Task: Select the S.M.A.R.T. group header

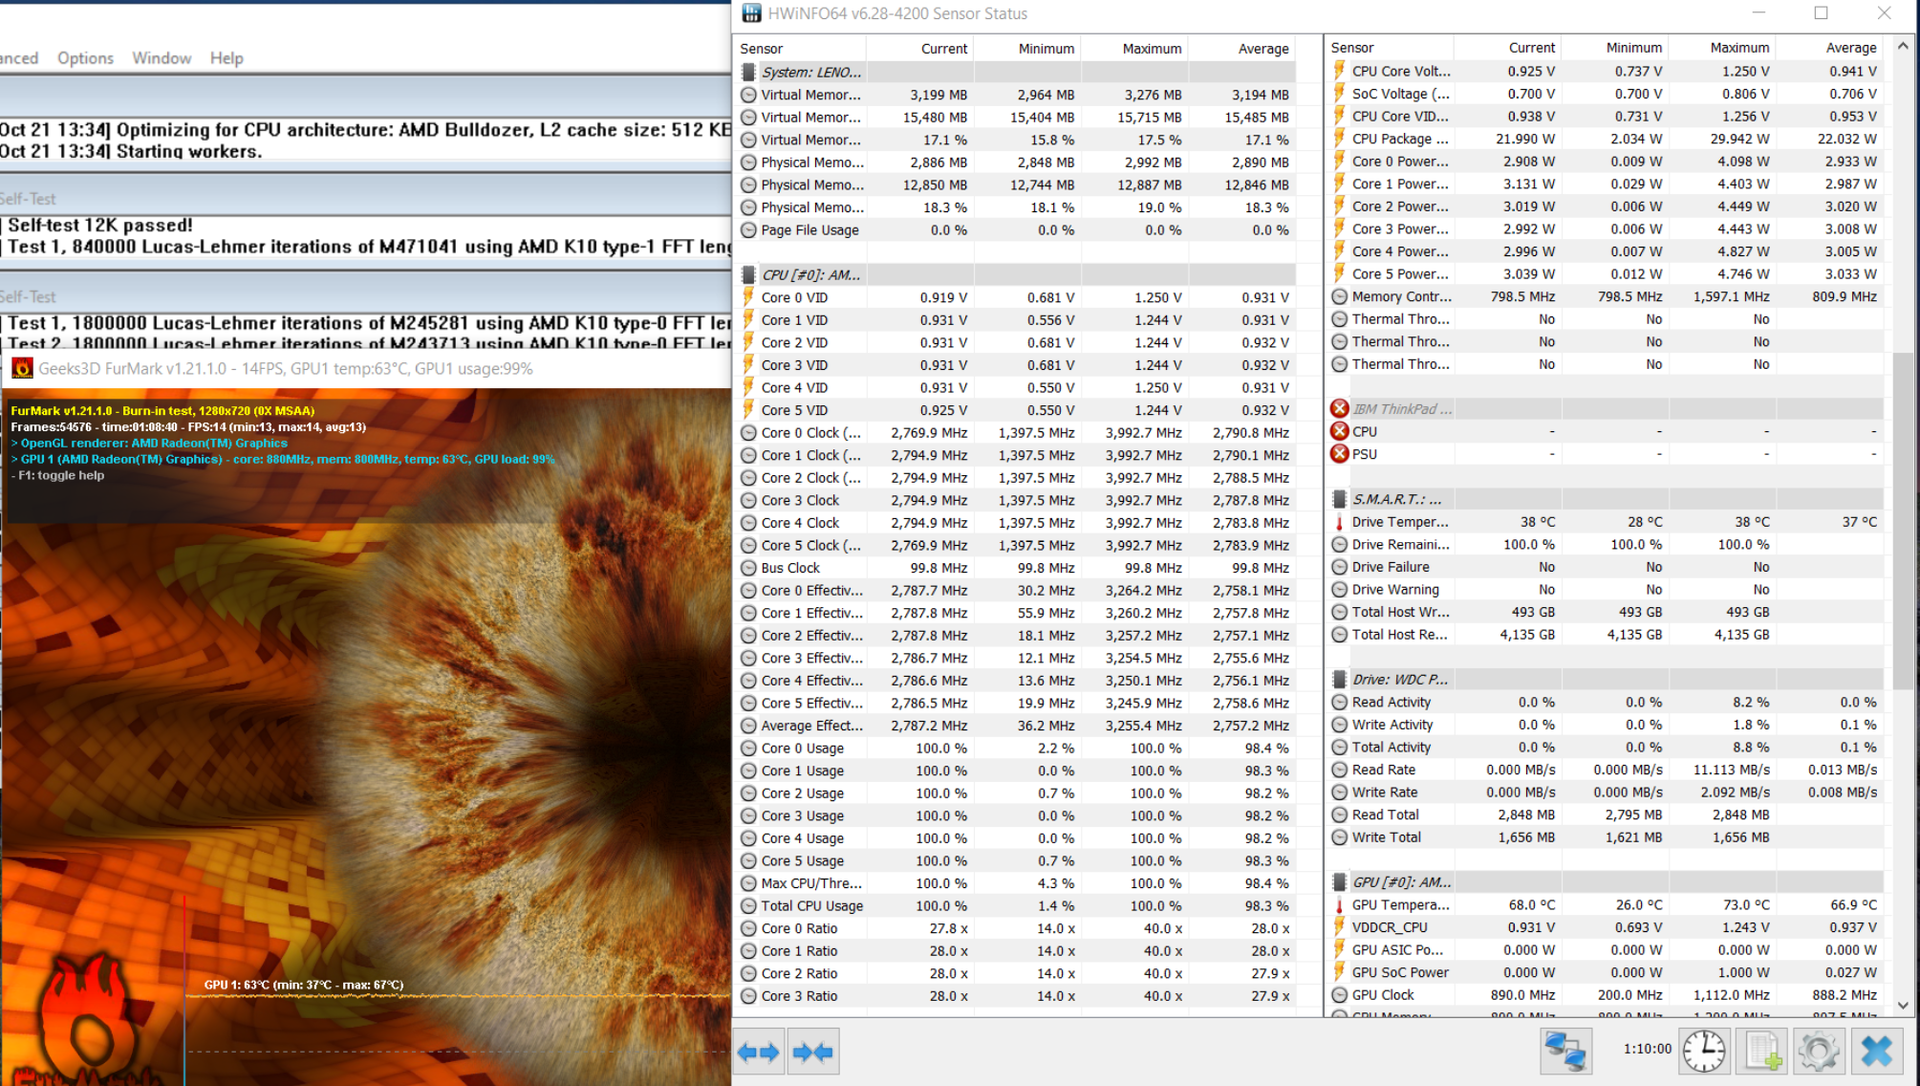Action: click(1606, 499)
